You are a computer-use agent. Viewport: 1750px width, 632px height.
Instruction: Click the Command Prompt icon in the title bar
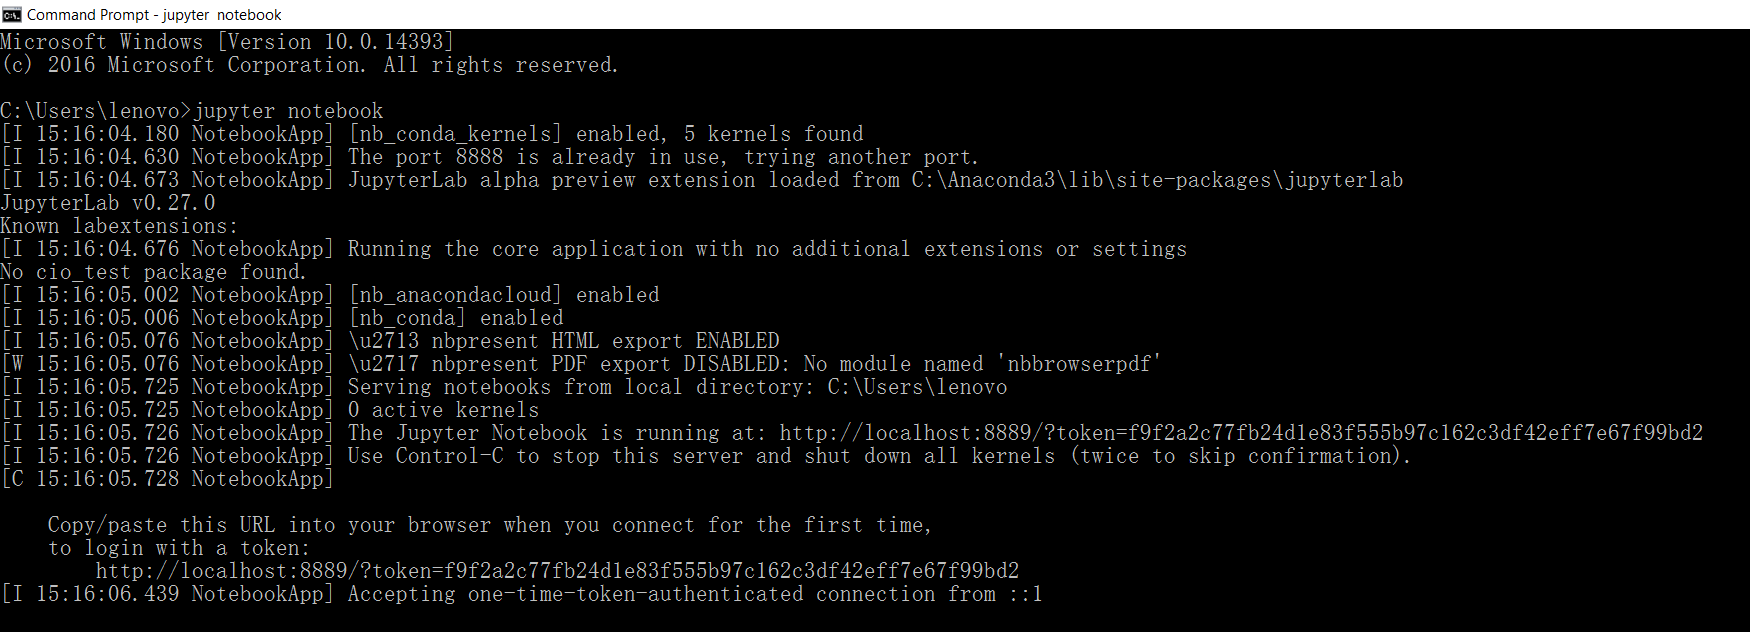coord(11,14)
